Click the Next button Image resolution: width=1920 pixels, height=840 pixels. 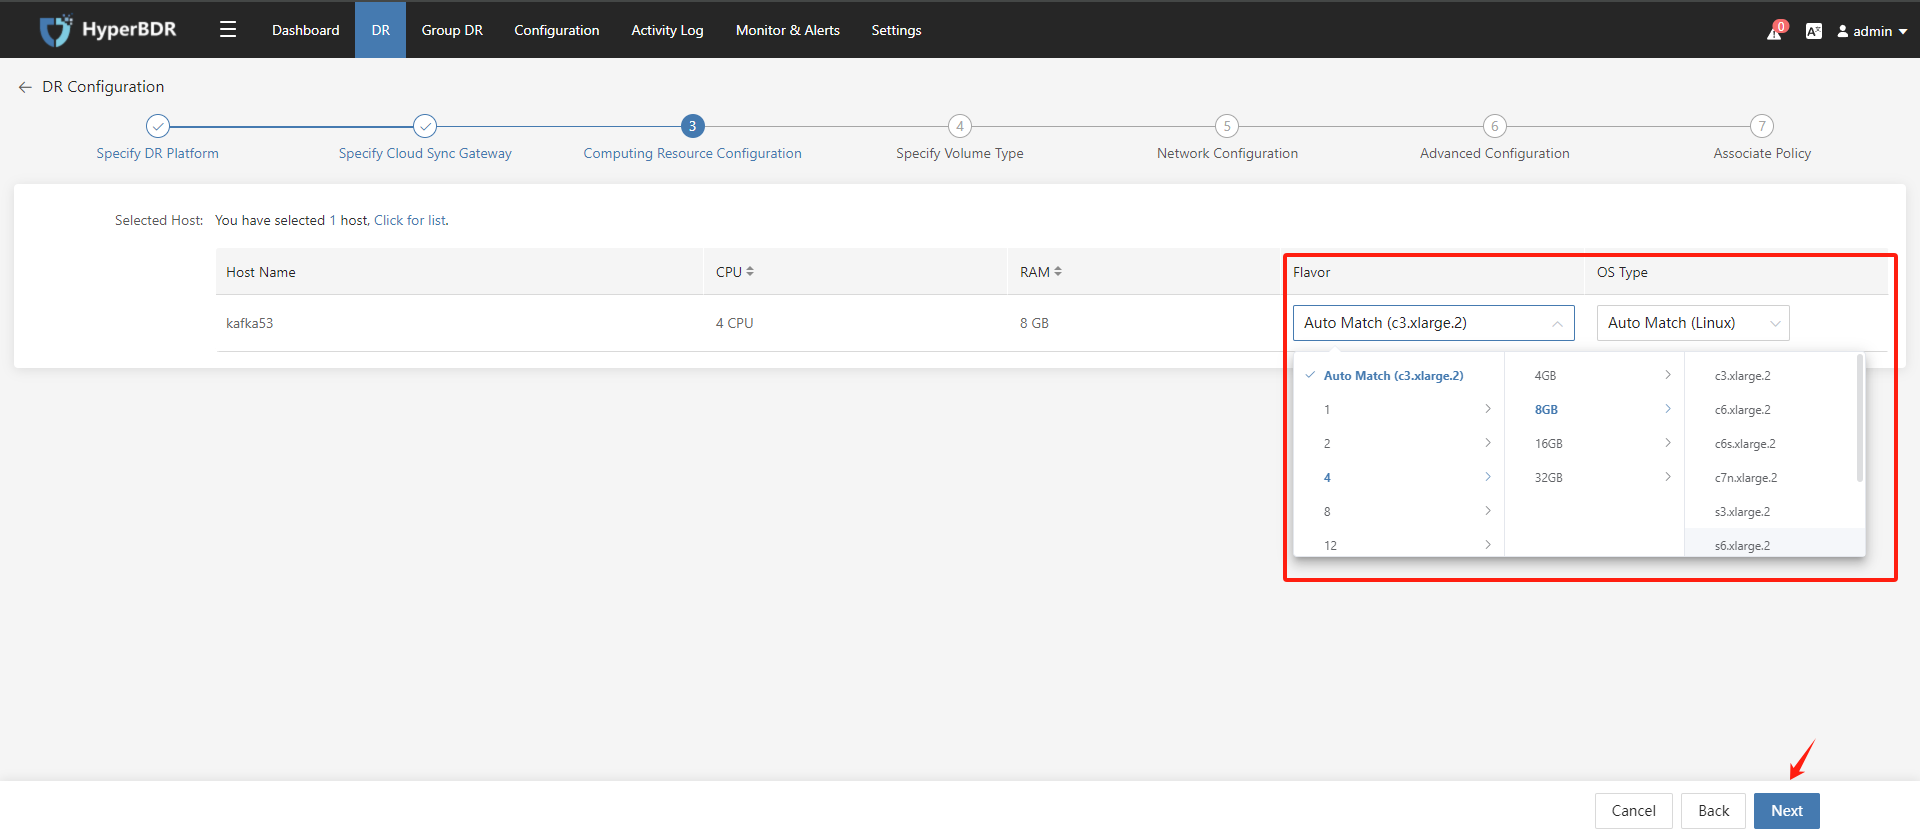click(x=1787, y=811)
